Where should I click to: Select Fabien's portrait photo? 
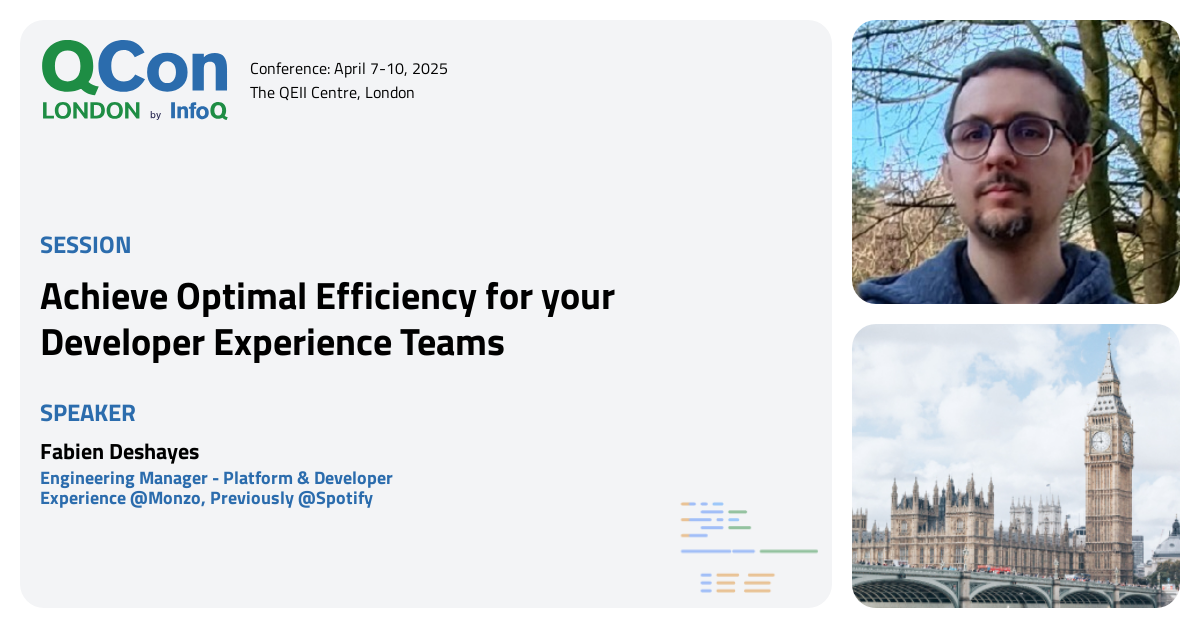coord(1015,160)
